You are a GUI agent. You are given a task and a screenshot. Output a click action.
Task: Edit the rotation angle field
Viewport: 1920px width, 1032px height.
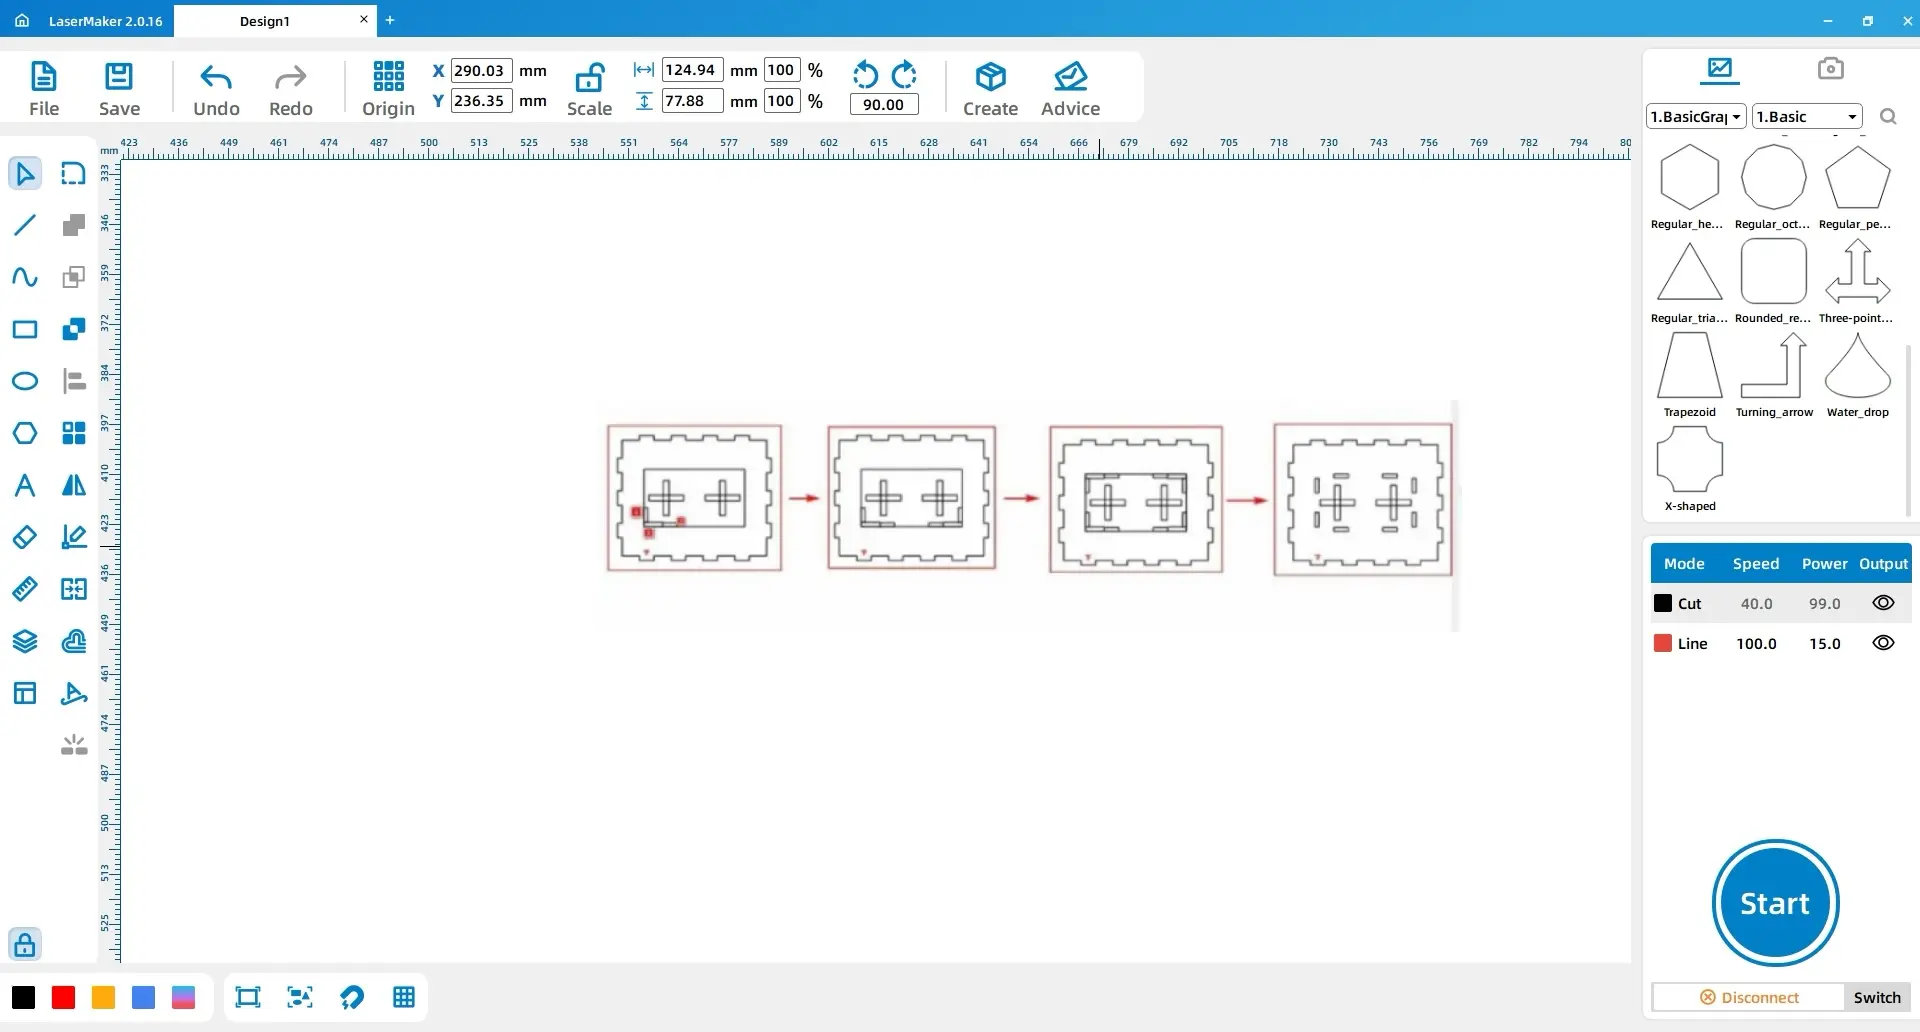point(884,104)
